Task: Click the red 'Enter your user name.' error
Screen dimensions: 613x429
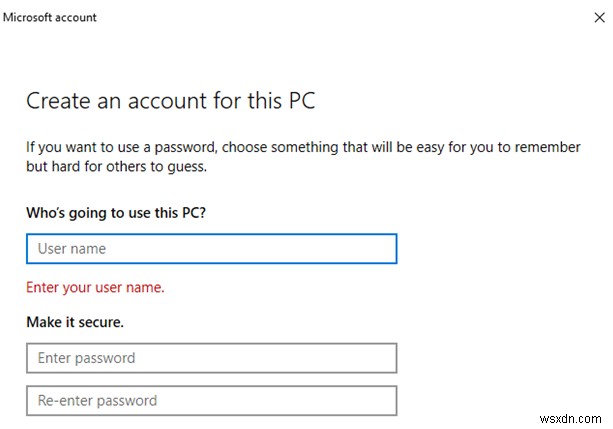Action: point(95,287)
